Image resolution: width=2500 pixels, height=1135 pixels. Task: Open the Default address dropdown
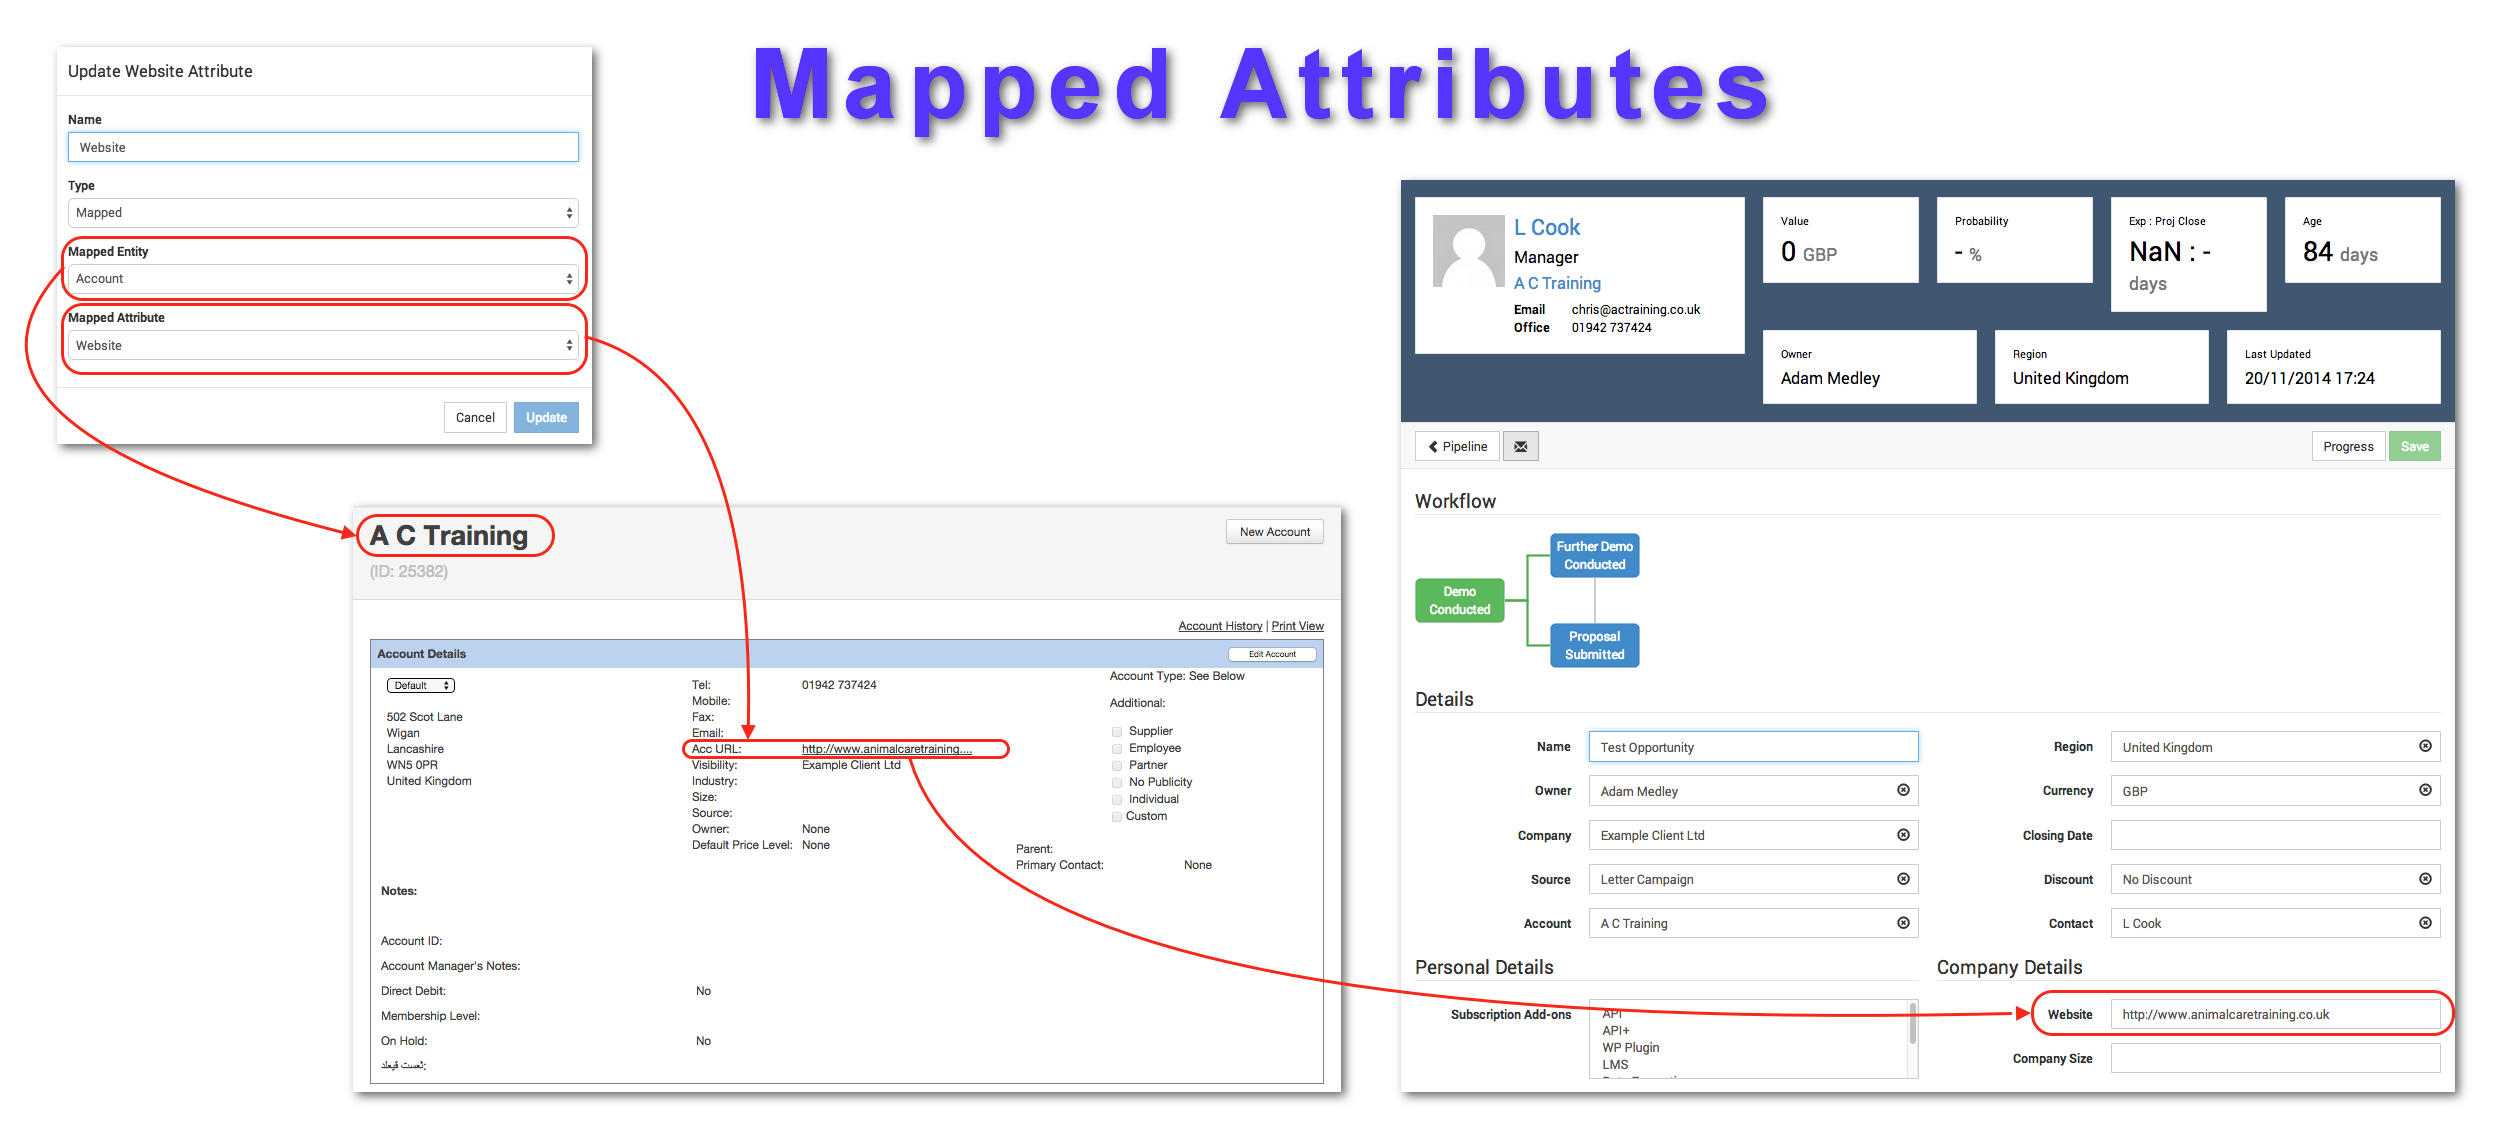point(420,685)
